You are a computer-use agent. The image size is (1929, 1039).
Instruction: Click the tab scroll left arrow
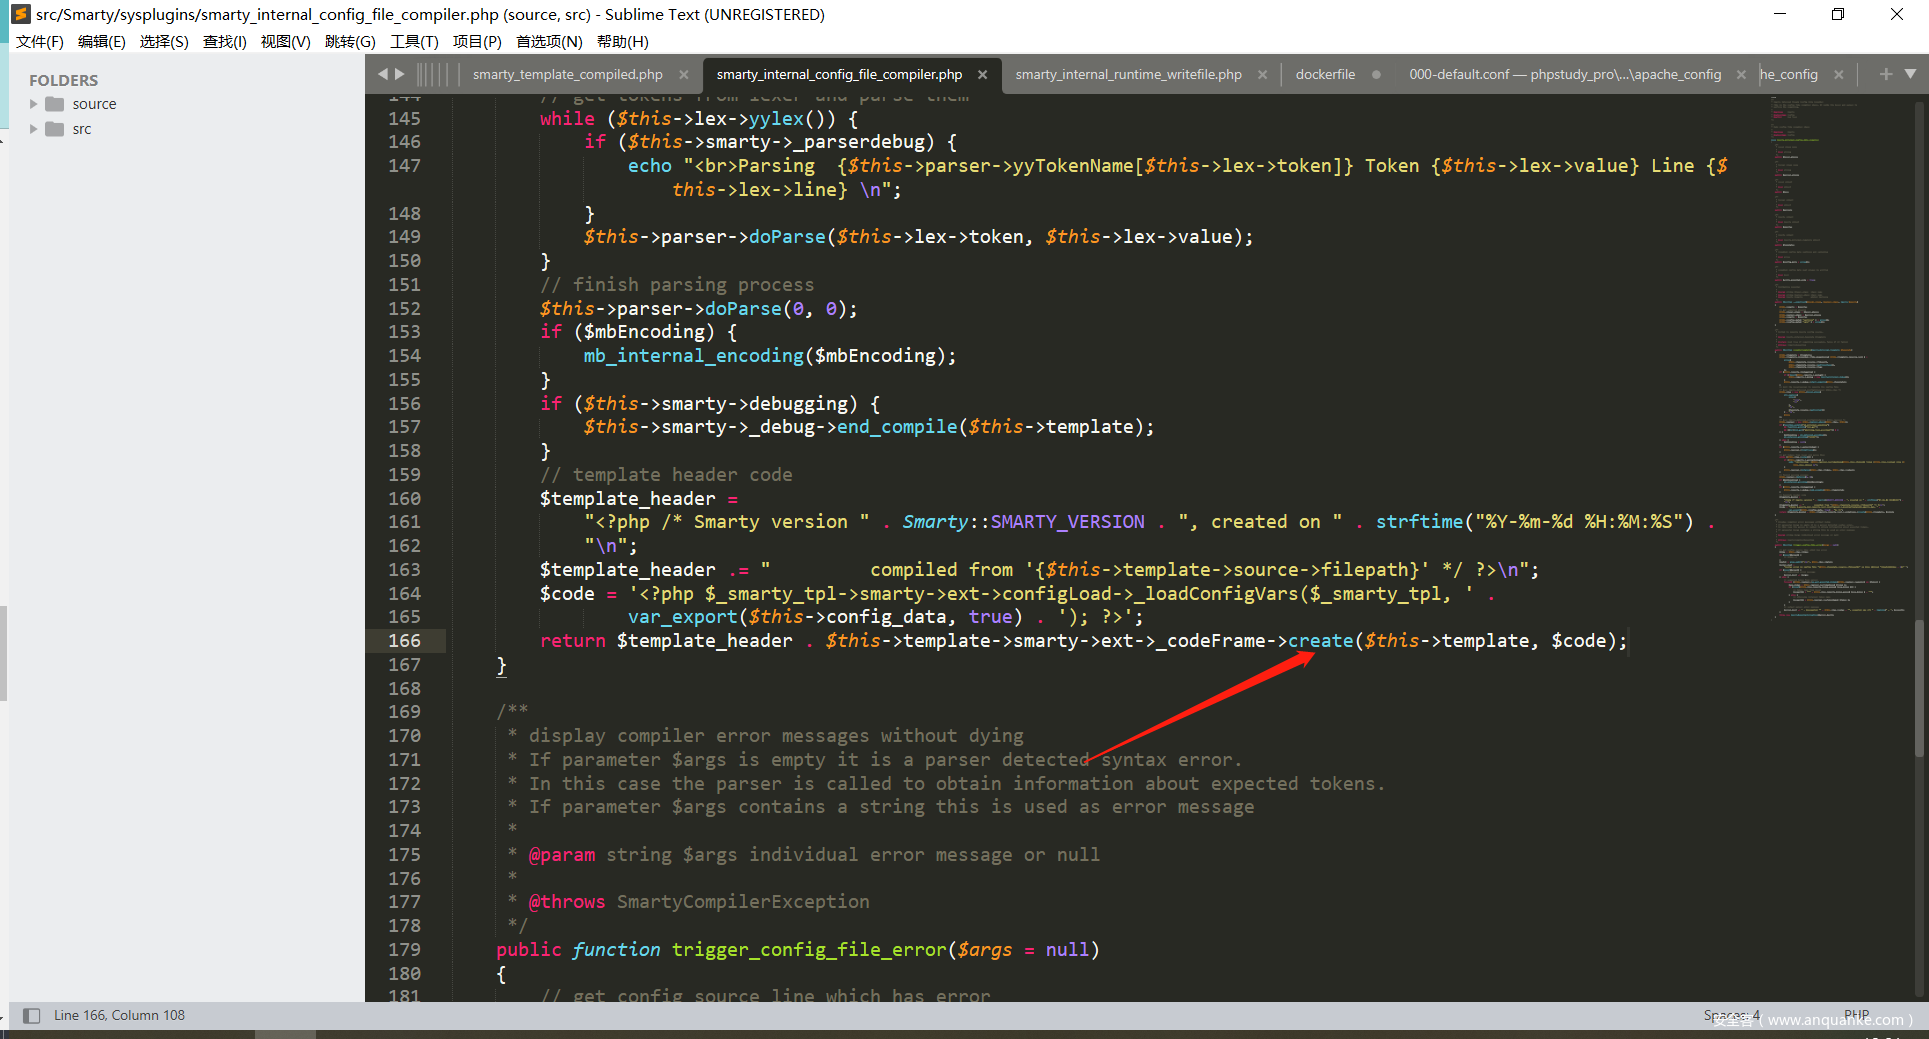coord(382,74)
